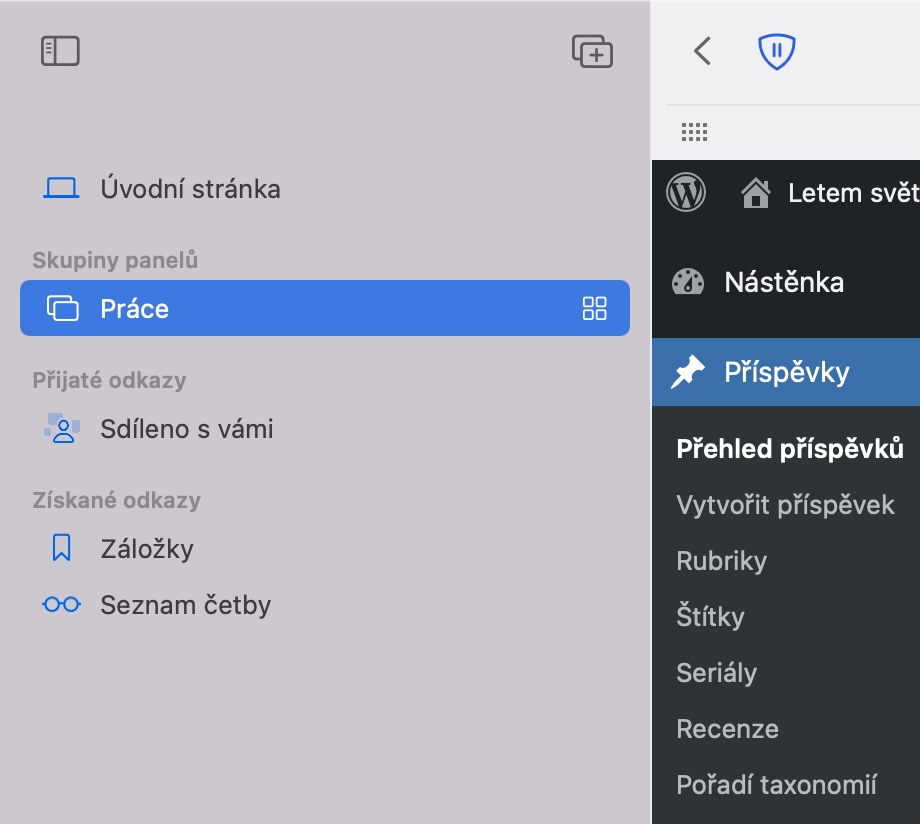
Task: Open Pořadí taxonomií page
Action: [776, 785]
